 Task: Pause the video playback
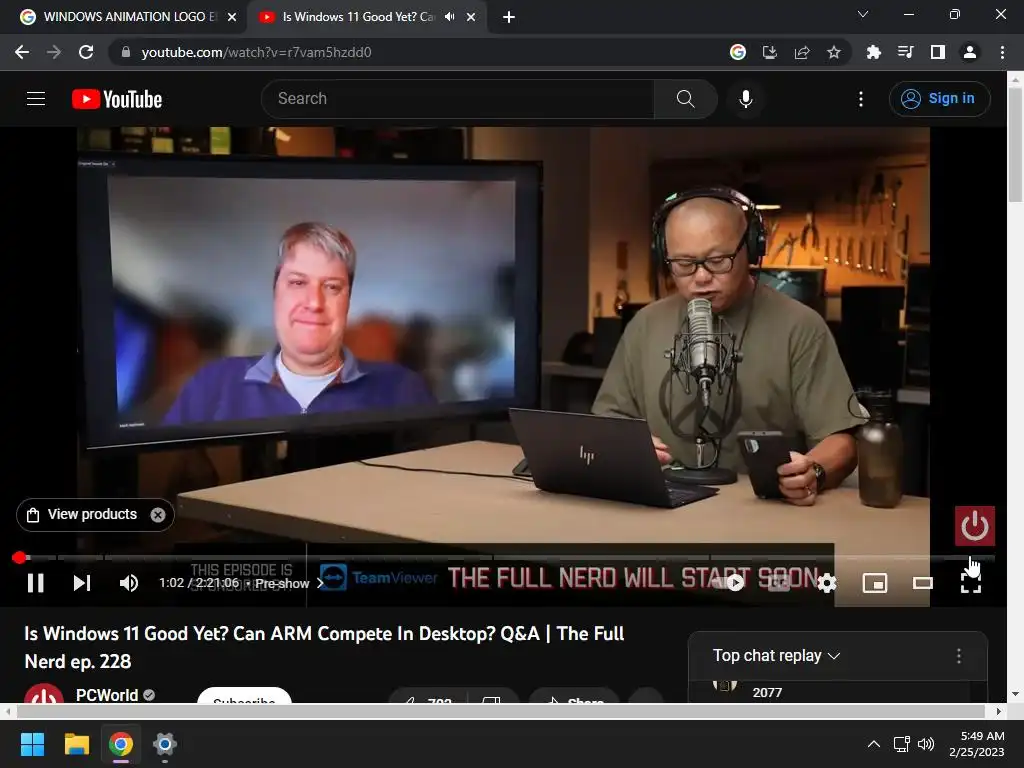tap(35, 583)
